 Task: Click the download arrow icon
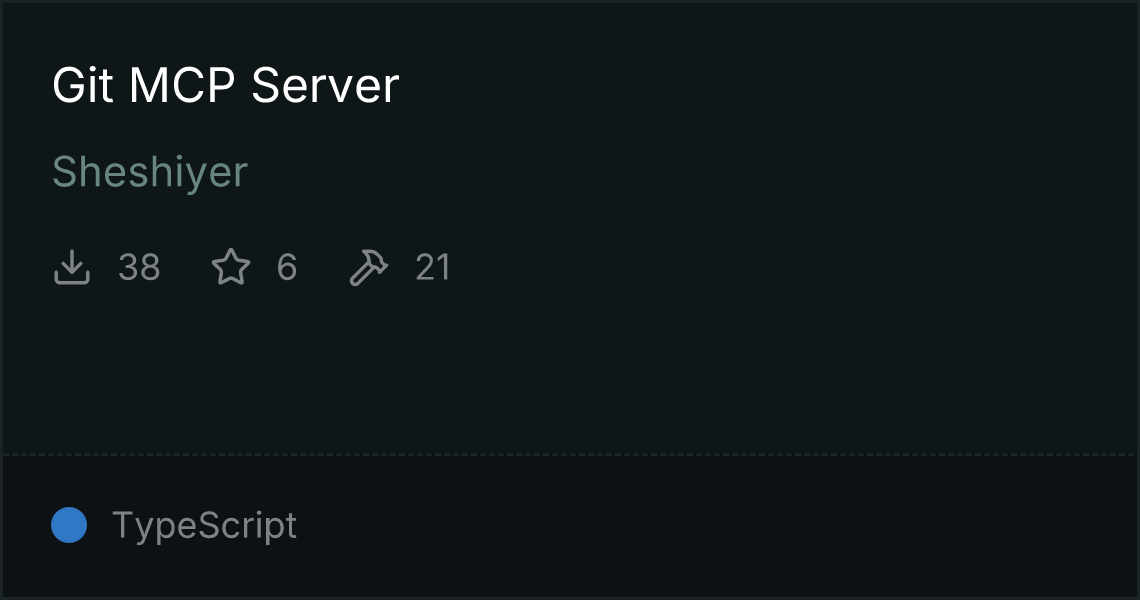click(x=71, y=267)
